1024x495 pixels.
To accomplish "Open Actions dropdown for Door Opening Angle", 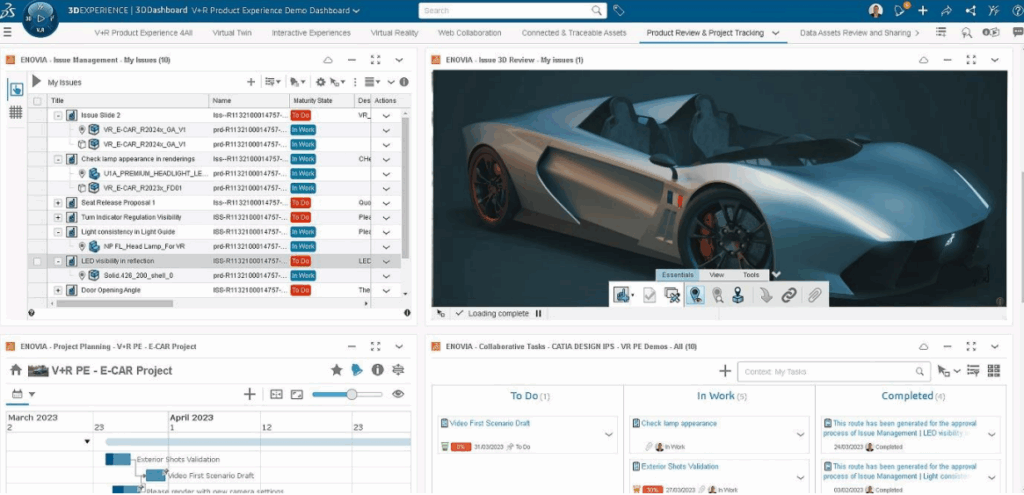I will 386,290.
